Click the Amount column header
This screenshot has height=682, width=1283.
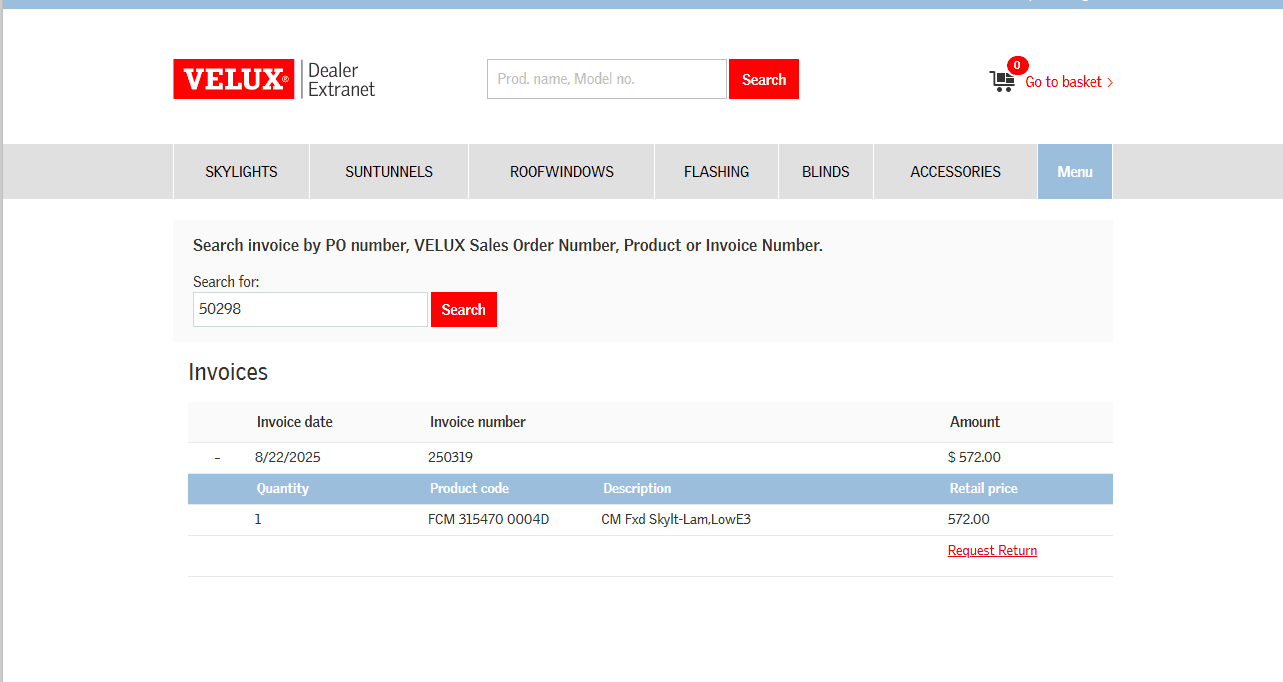pos(975,422)
